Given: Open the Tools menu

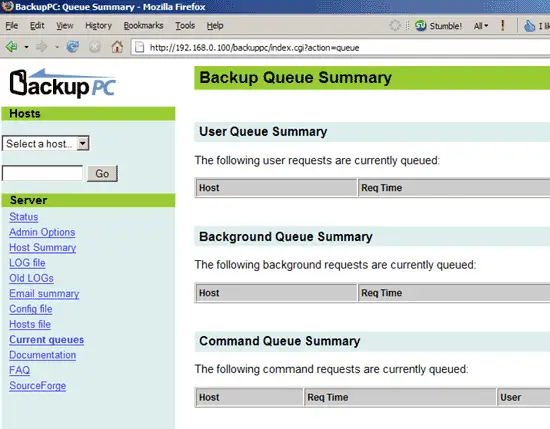Looking at the screenshot, I should click(x=185, y=26).
